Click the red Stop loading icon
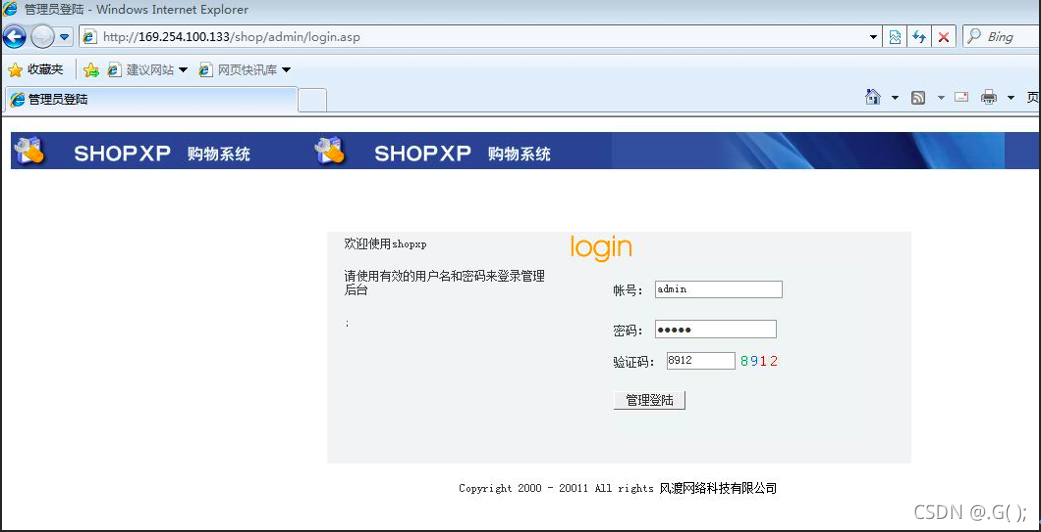 point(943,37)
